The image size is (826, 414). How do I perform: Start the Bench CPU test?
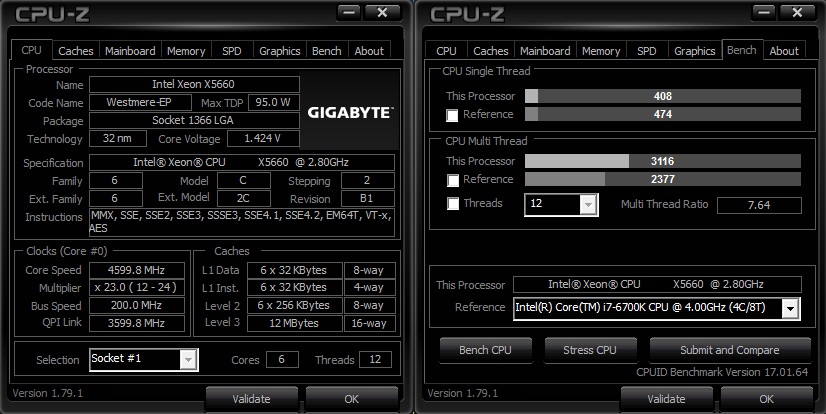485,350
